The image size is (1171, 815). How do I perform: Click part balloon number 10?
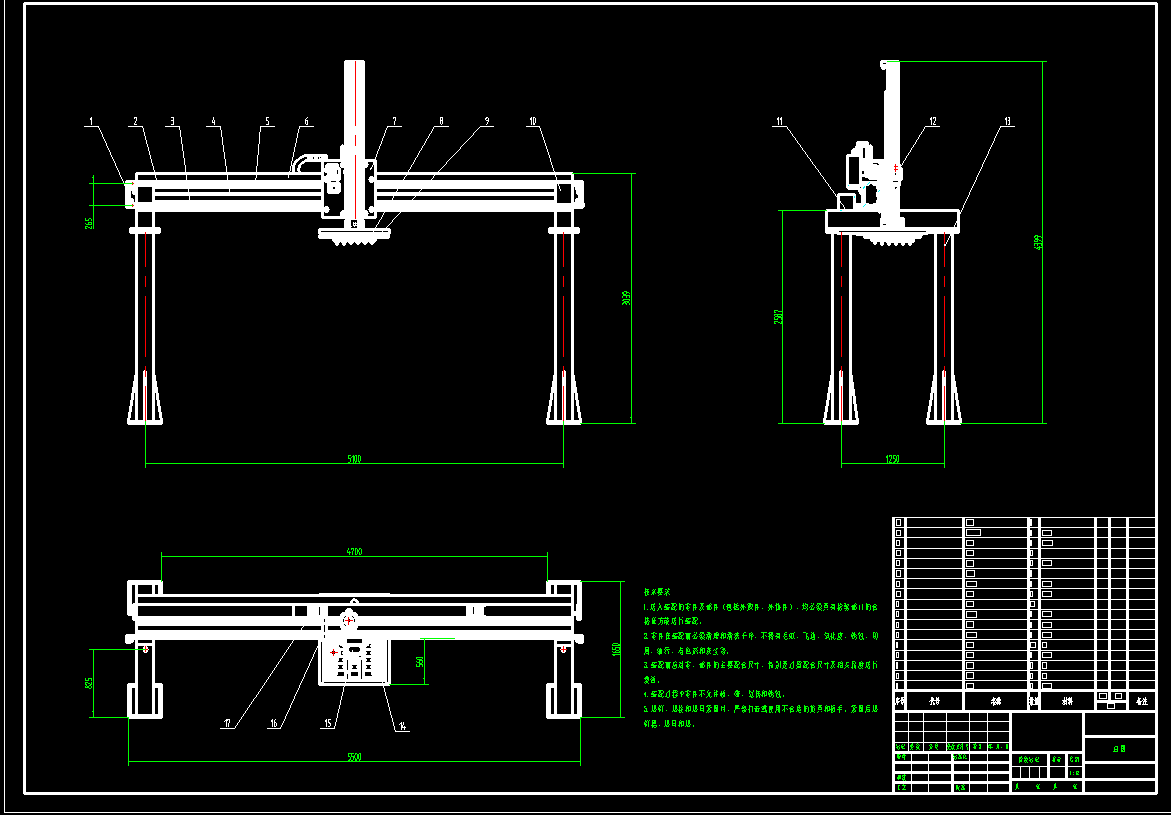tap(532, 121)
